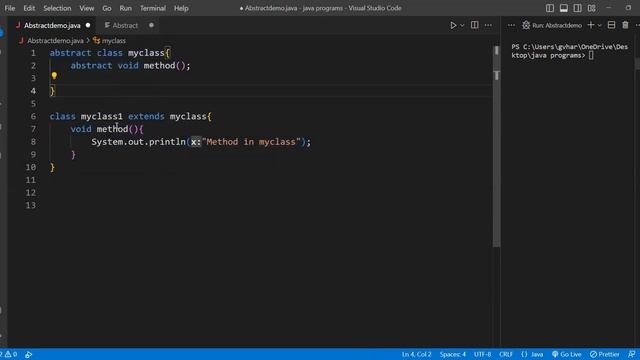
Task: Split the terminal pane
Action: coord(611,25)
